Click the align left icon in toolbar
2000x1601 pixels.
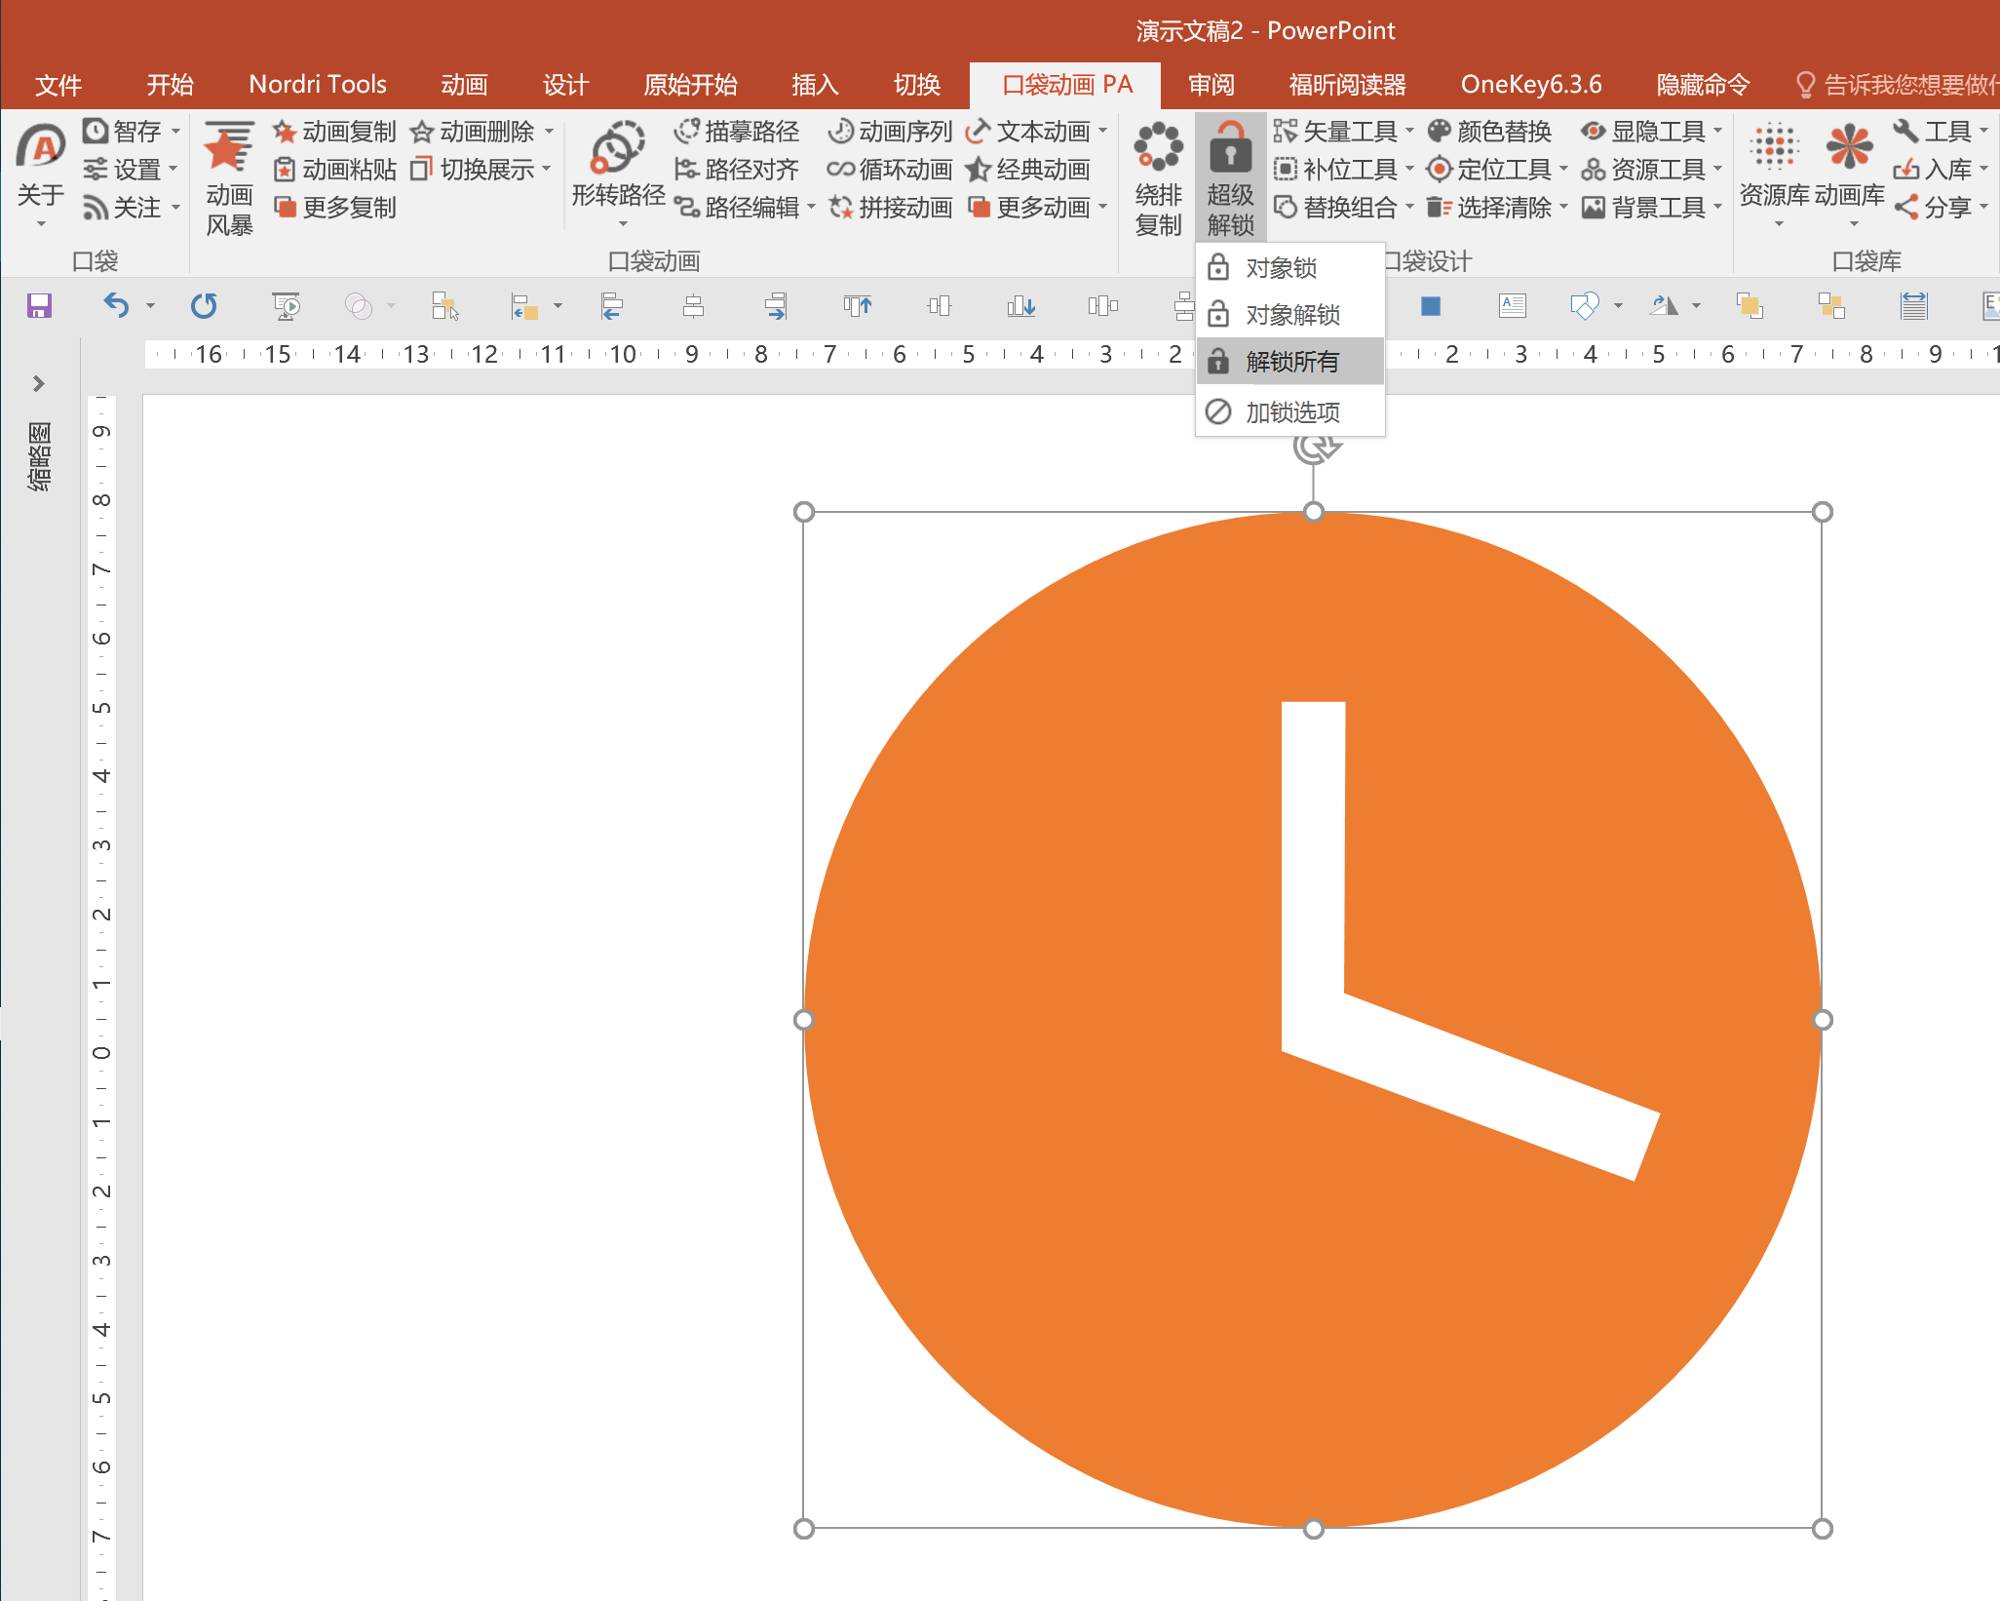pyautogui.click(x=612, y=306)
